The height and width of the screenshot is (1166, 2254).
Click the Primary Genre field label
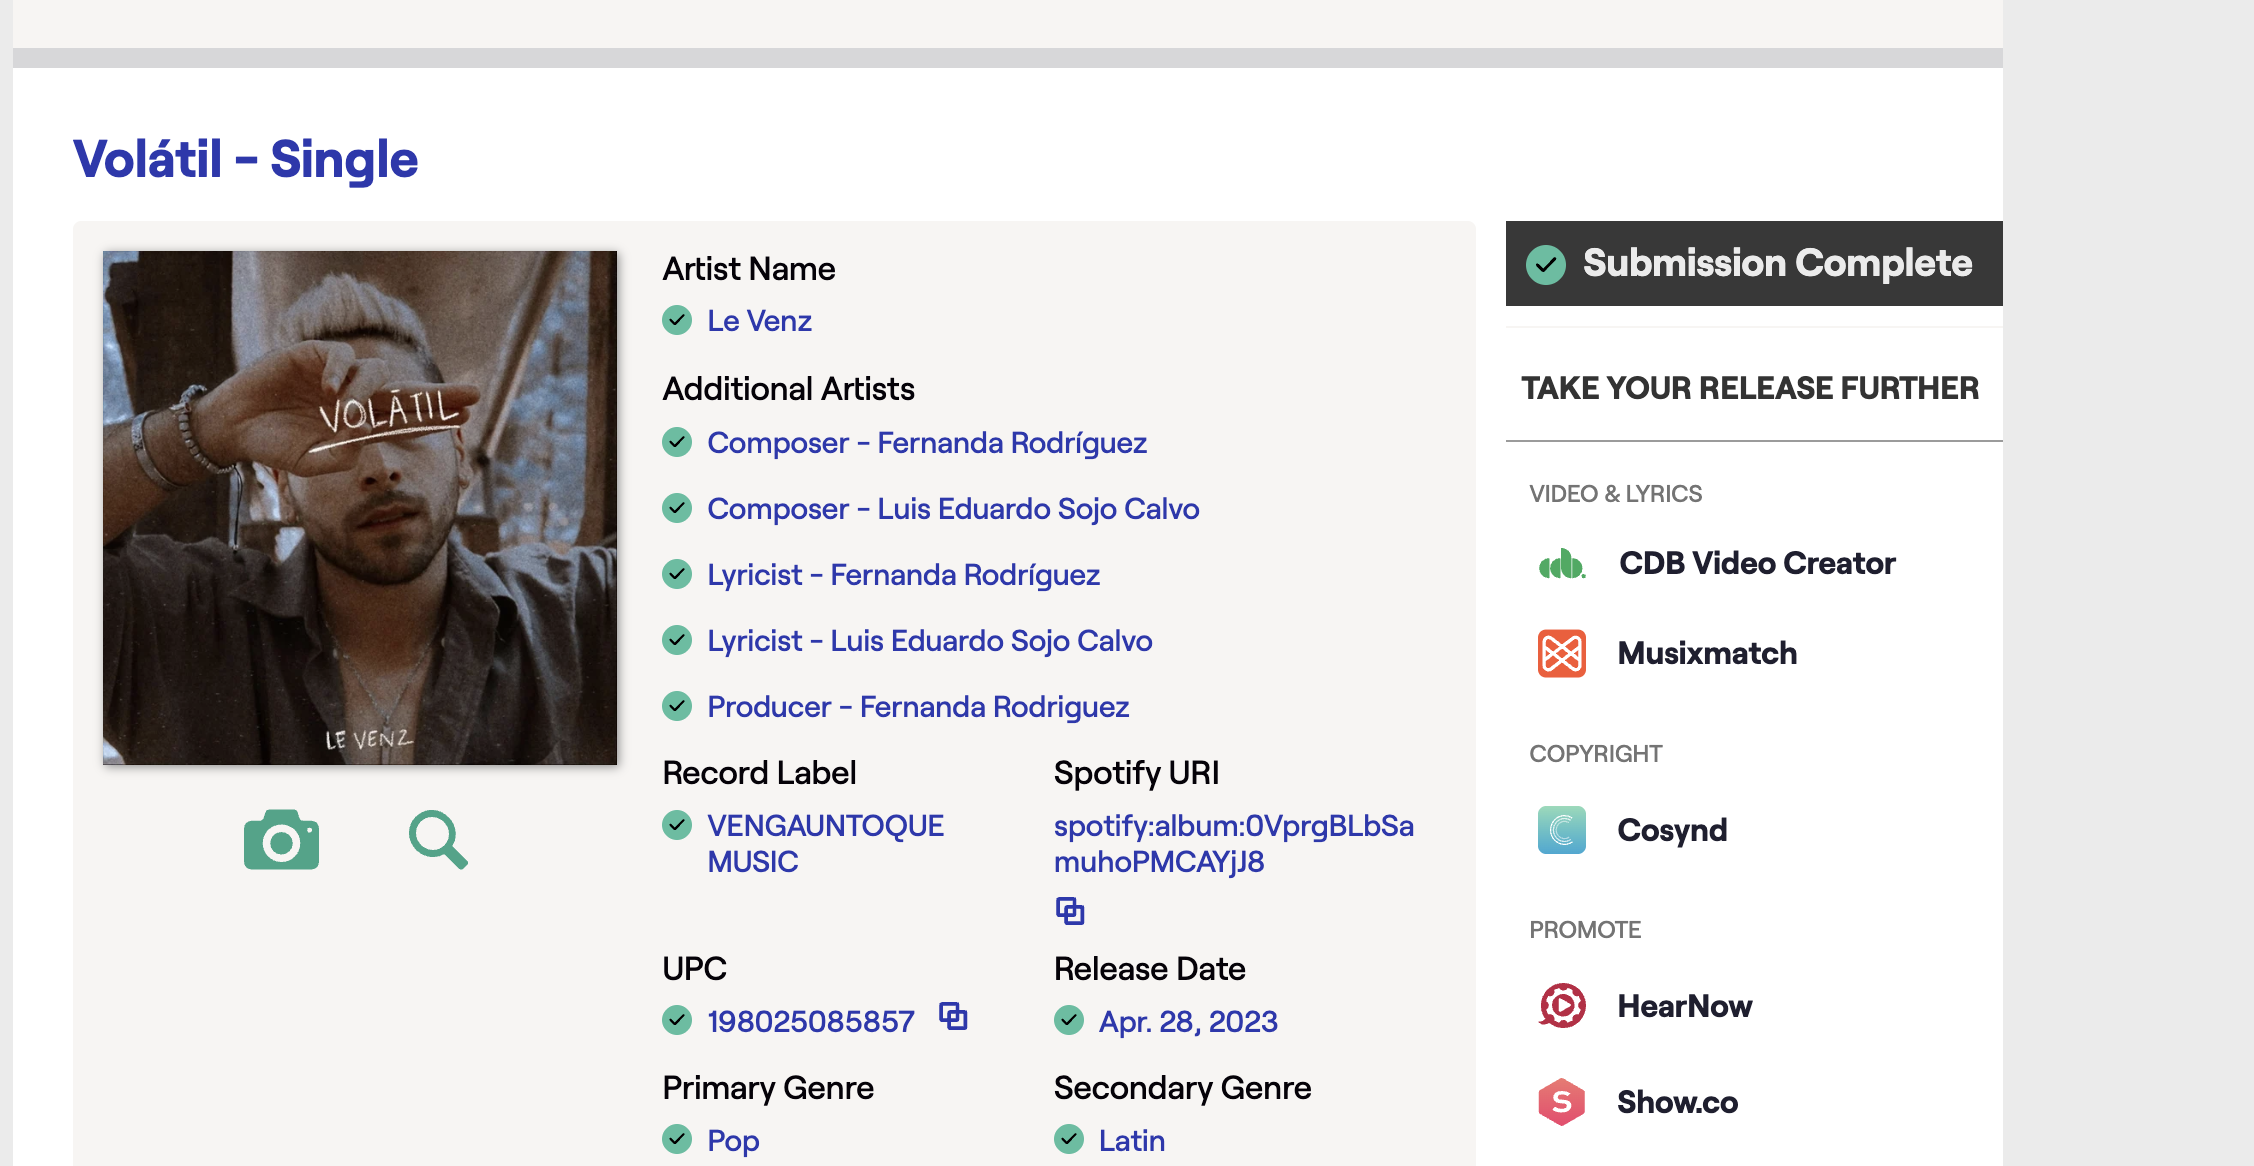point(768,1088)
